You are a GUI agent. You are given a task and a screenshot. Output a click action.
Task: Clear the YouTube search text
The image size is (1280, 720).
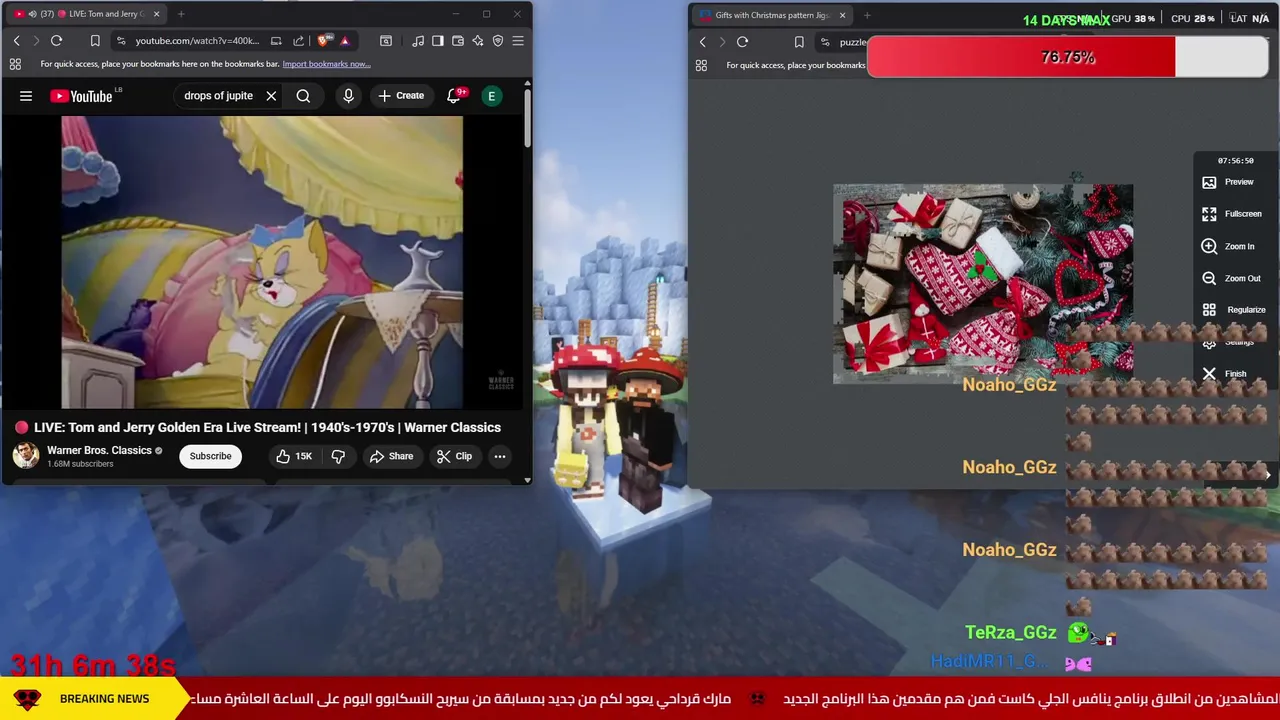coord(271,96)
